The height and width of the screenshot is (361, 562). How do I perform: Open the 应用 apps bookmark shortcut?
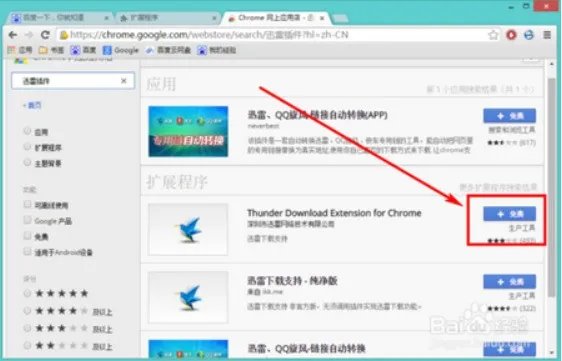click(x=20, y=50)
